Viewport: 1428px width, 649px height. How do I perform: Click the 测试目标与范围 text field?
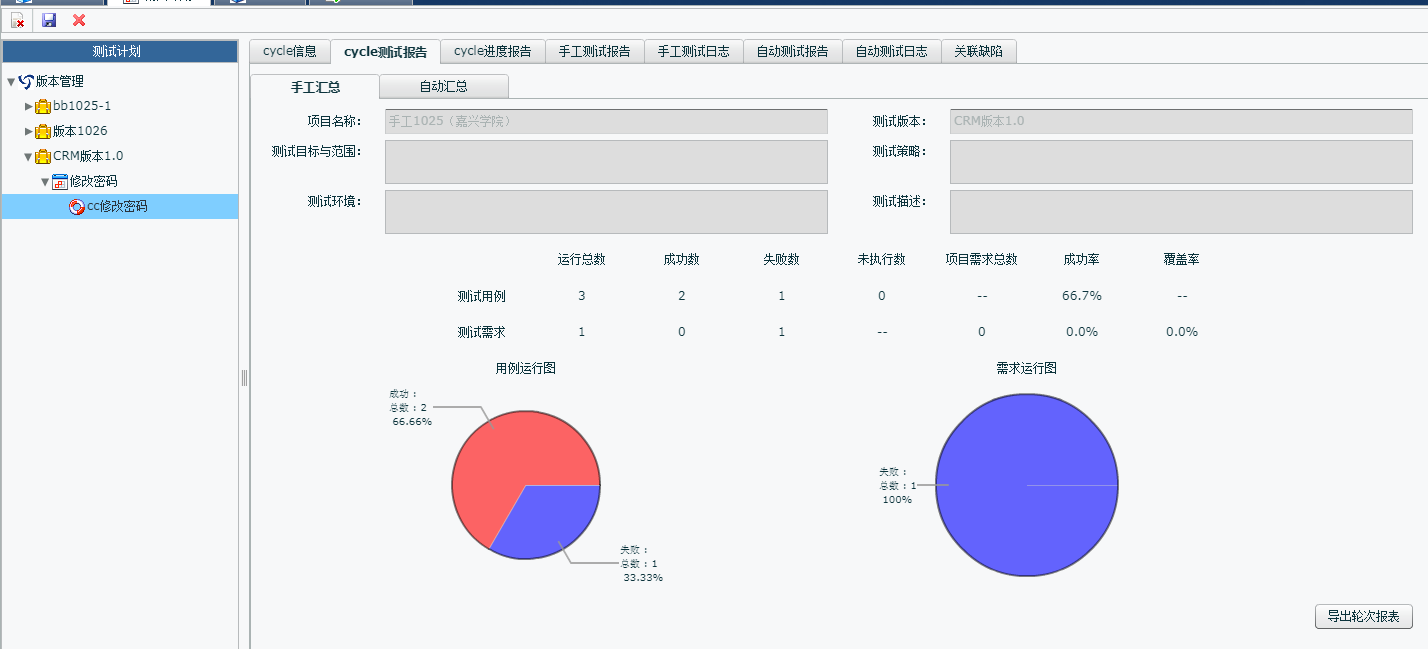pyautogui.click(x=606, y=162)
